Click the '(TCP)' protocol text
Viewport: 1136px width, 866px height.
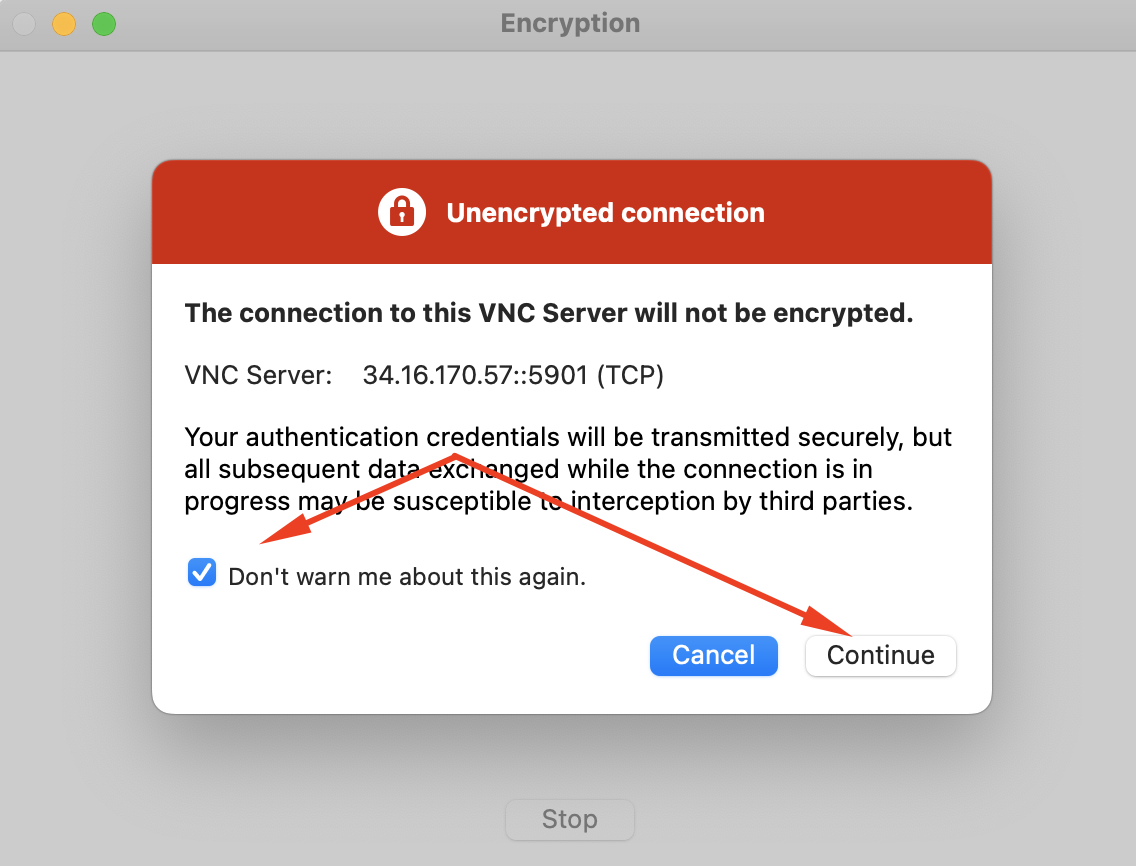tap(630, 375)
